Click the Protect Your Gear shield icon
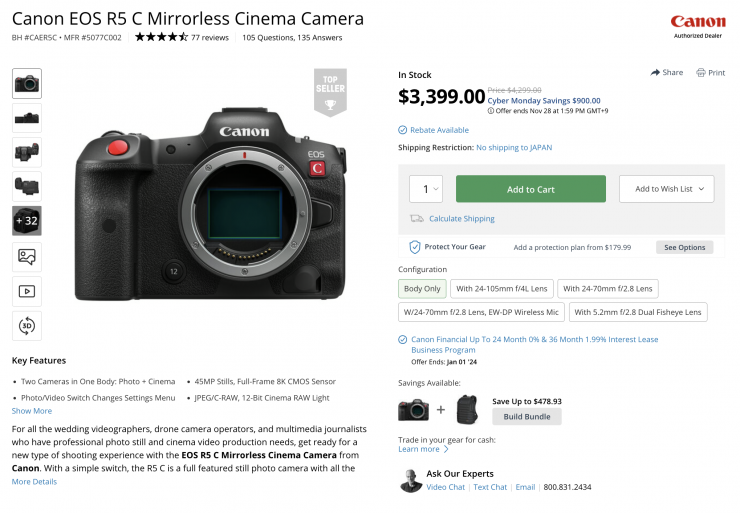 (x=414, y=247)
